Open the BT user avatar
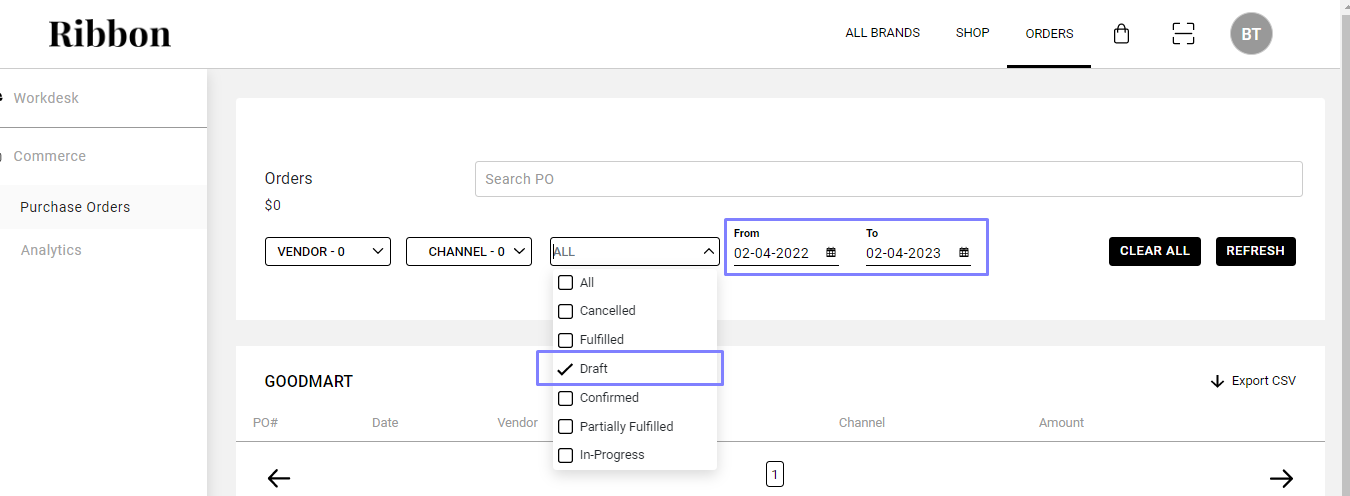 (x=1251, y=34)
